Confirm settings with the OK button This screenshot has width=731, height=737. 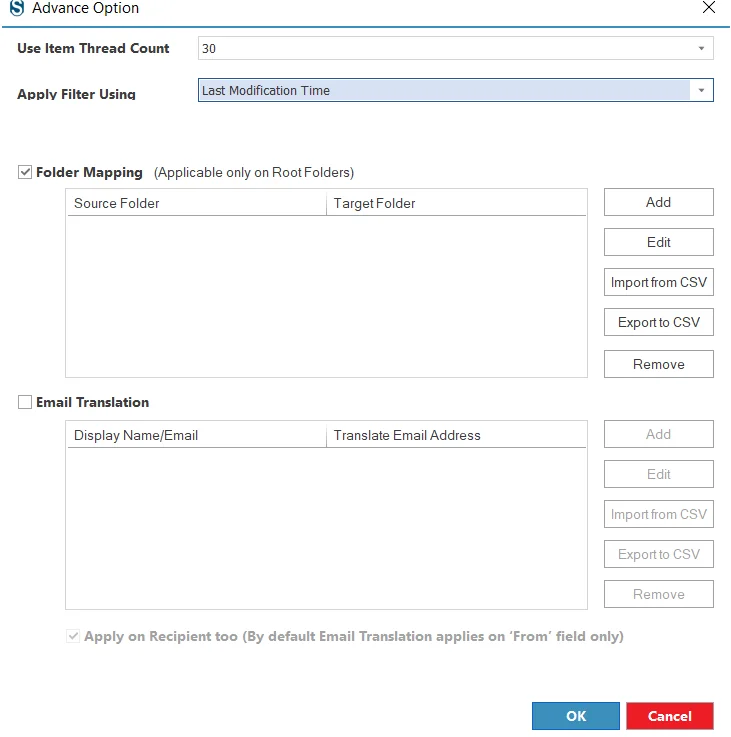pos(576,716)
